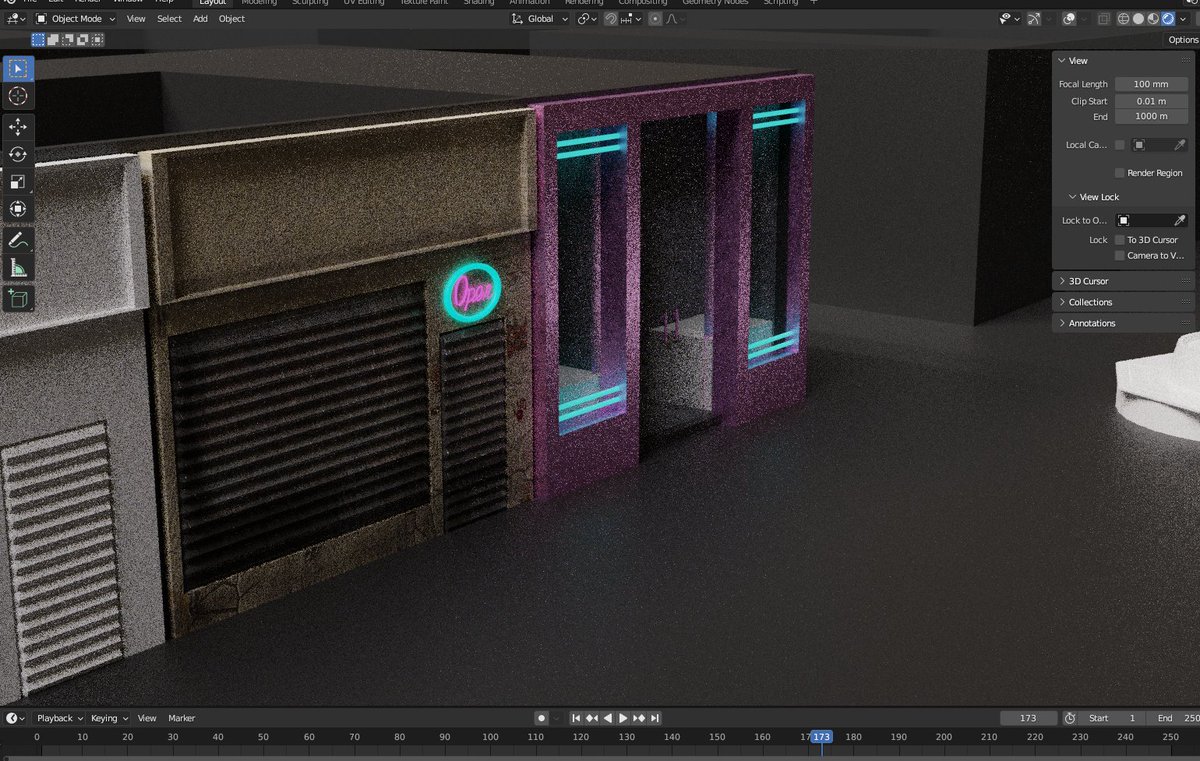Image resolution: width=1200 pixels, height=761 pixels.
Task: Click the Options button
Action: [x=1183, y=40]
